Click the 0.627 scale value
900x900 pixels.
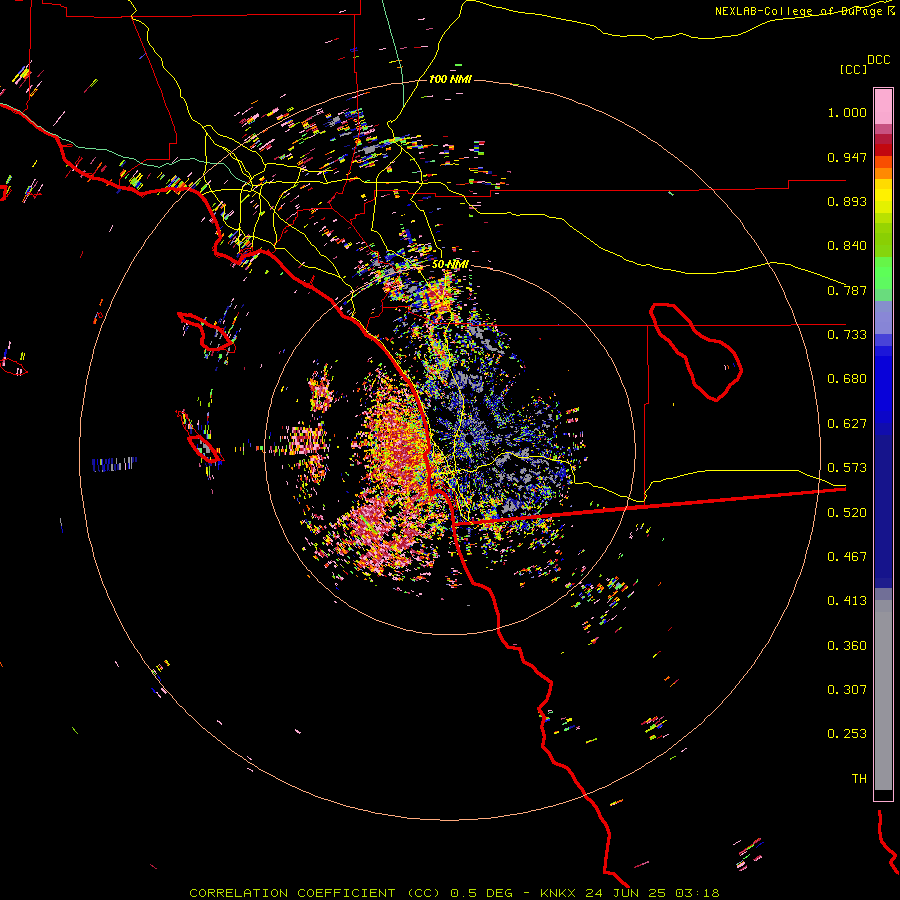(x=847, y=424)
